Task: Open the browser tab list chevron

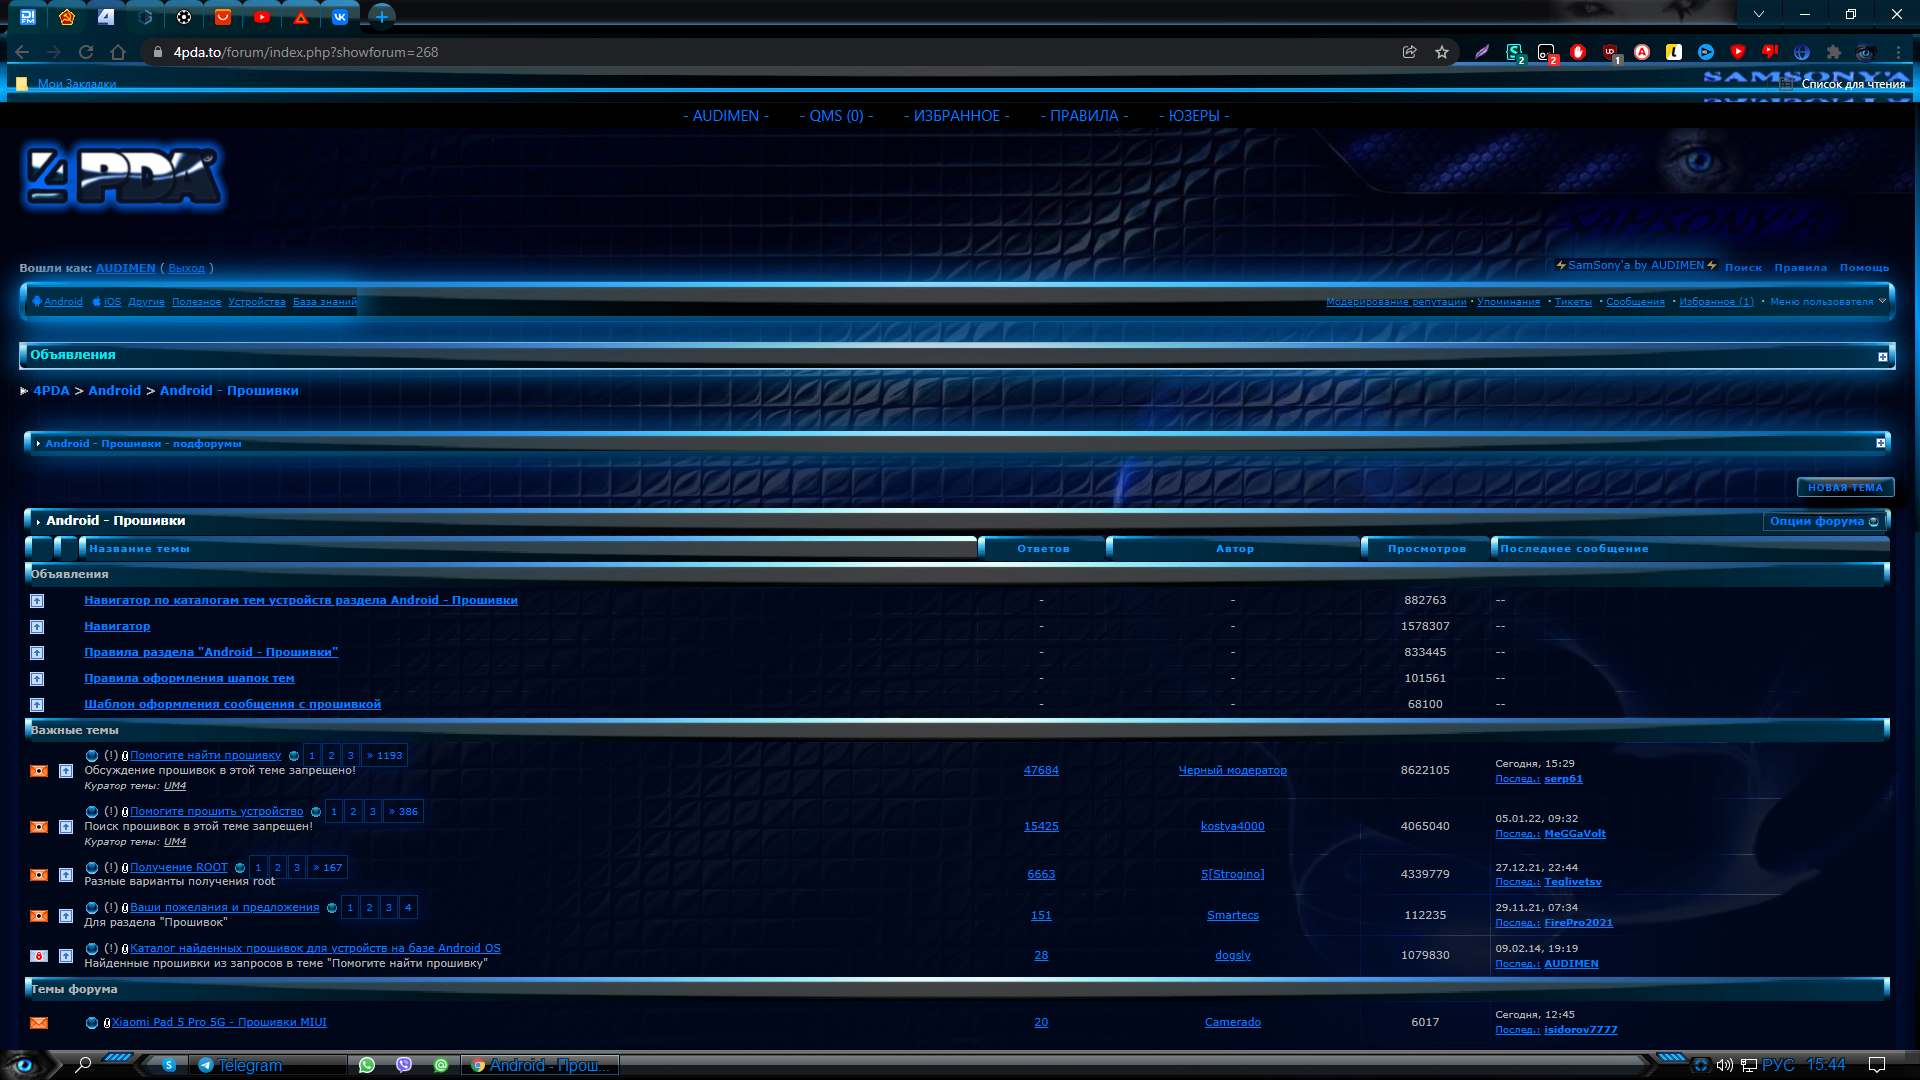Action: point(1759,14)
